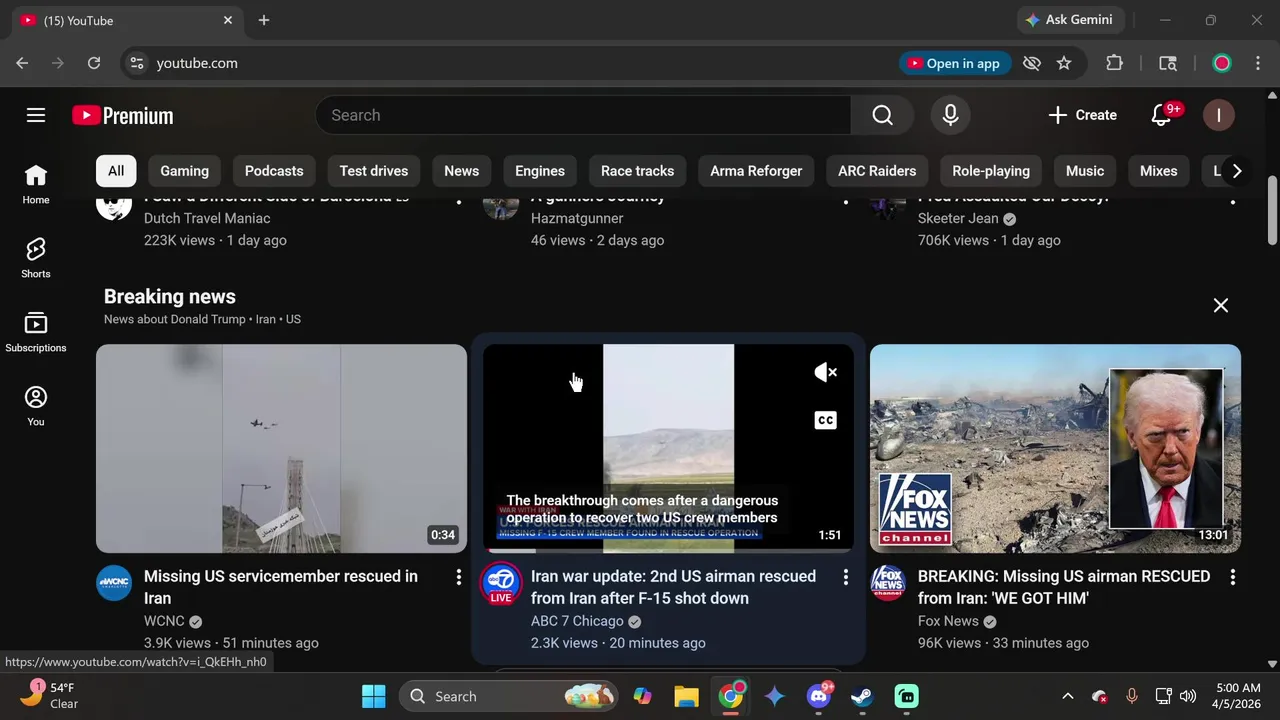Click the search magnifier button

pyautogui.click(x=882, y=115)
